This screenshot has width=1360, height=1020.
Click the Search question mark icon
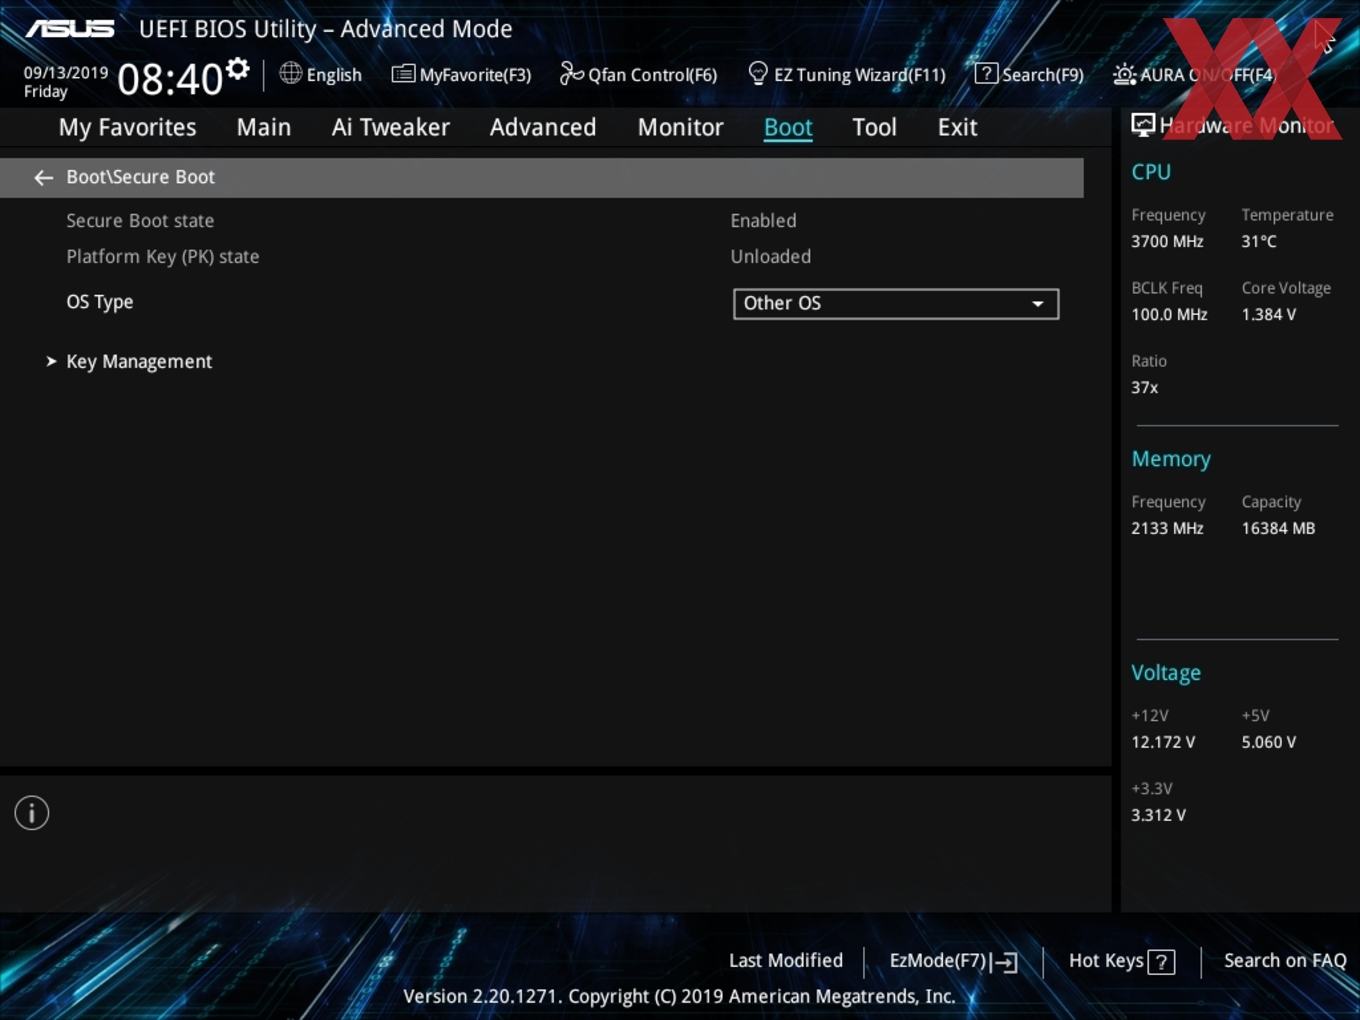point(986,73)
